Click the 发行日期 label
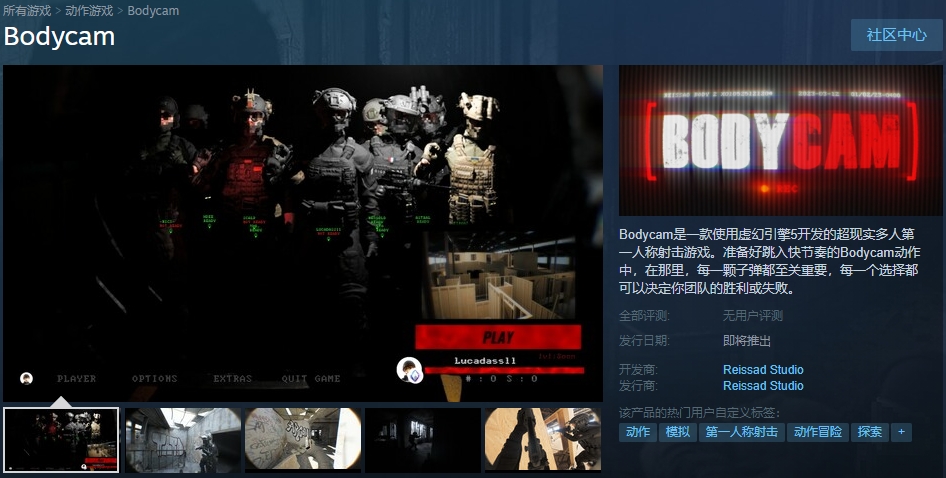This screenshot has height=478, width=946. tap(644, 341)
